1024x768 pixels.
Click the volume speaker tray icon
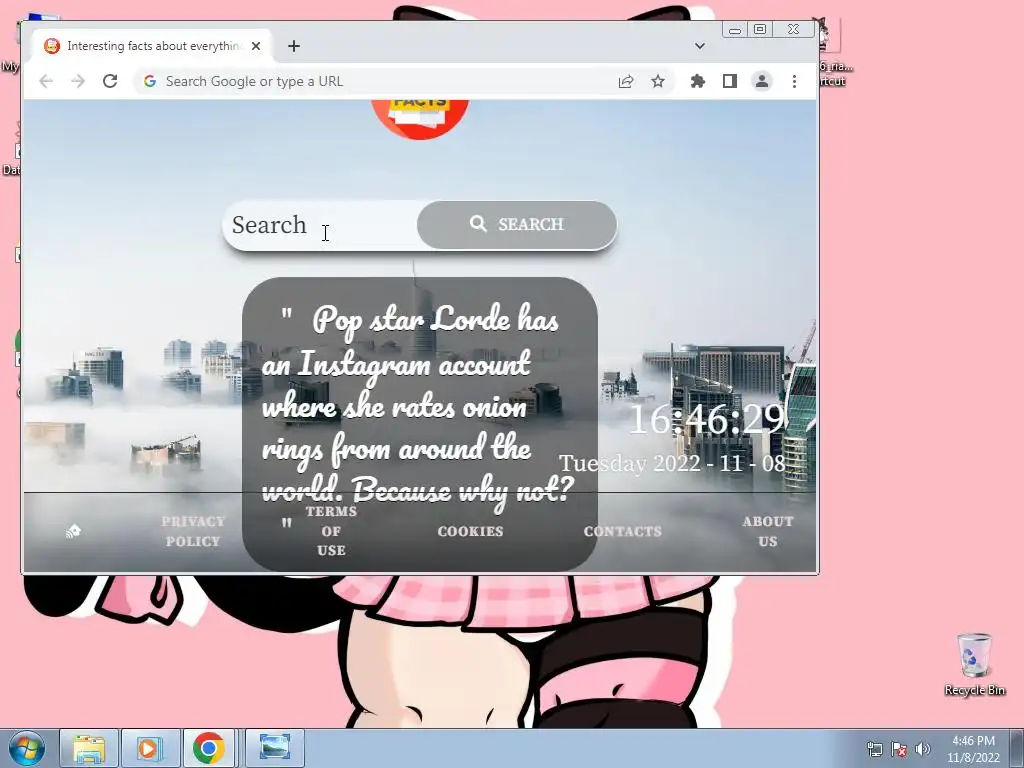point(922,748)
